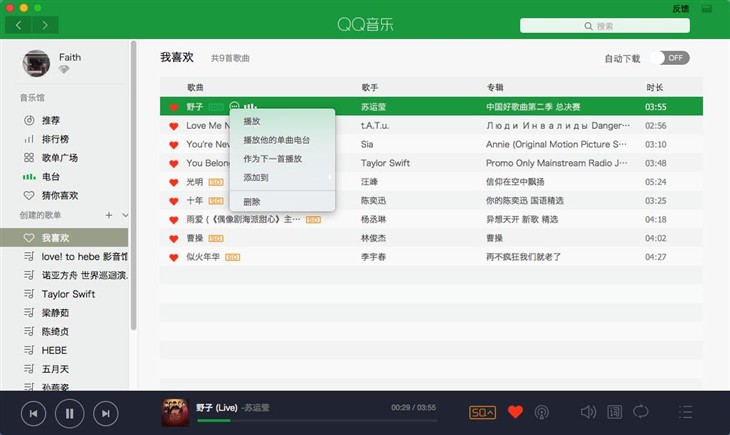This screenshot has height=435, width=730.
Task: Click artist Taylor Swift in song list
Action: coord(385,163)
